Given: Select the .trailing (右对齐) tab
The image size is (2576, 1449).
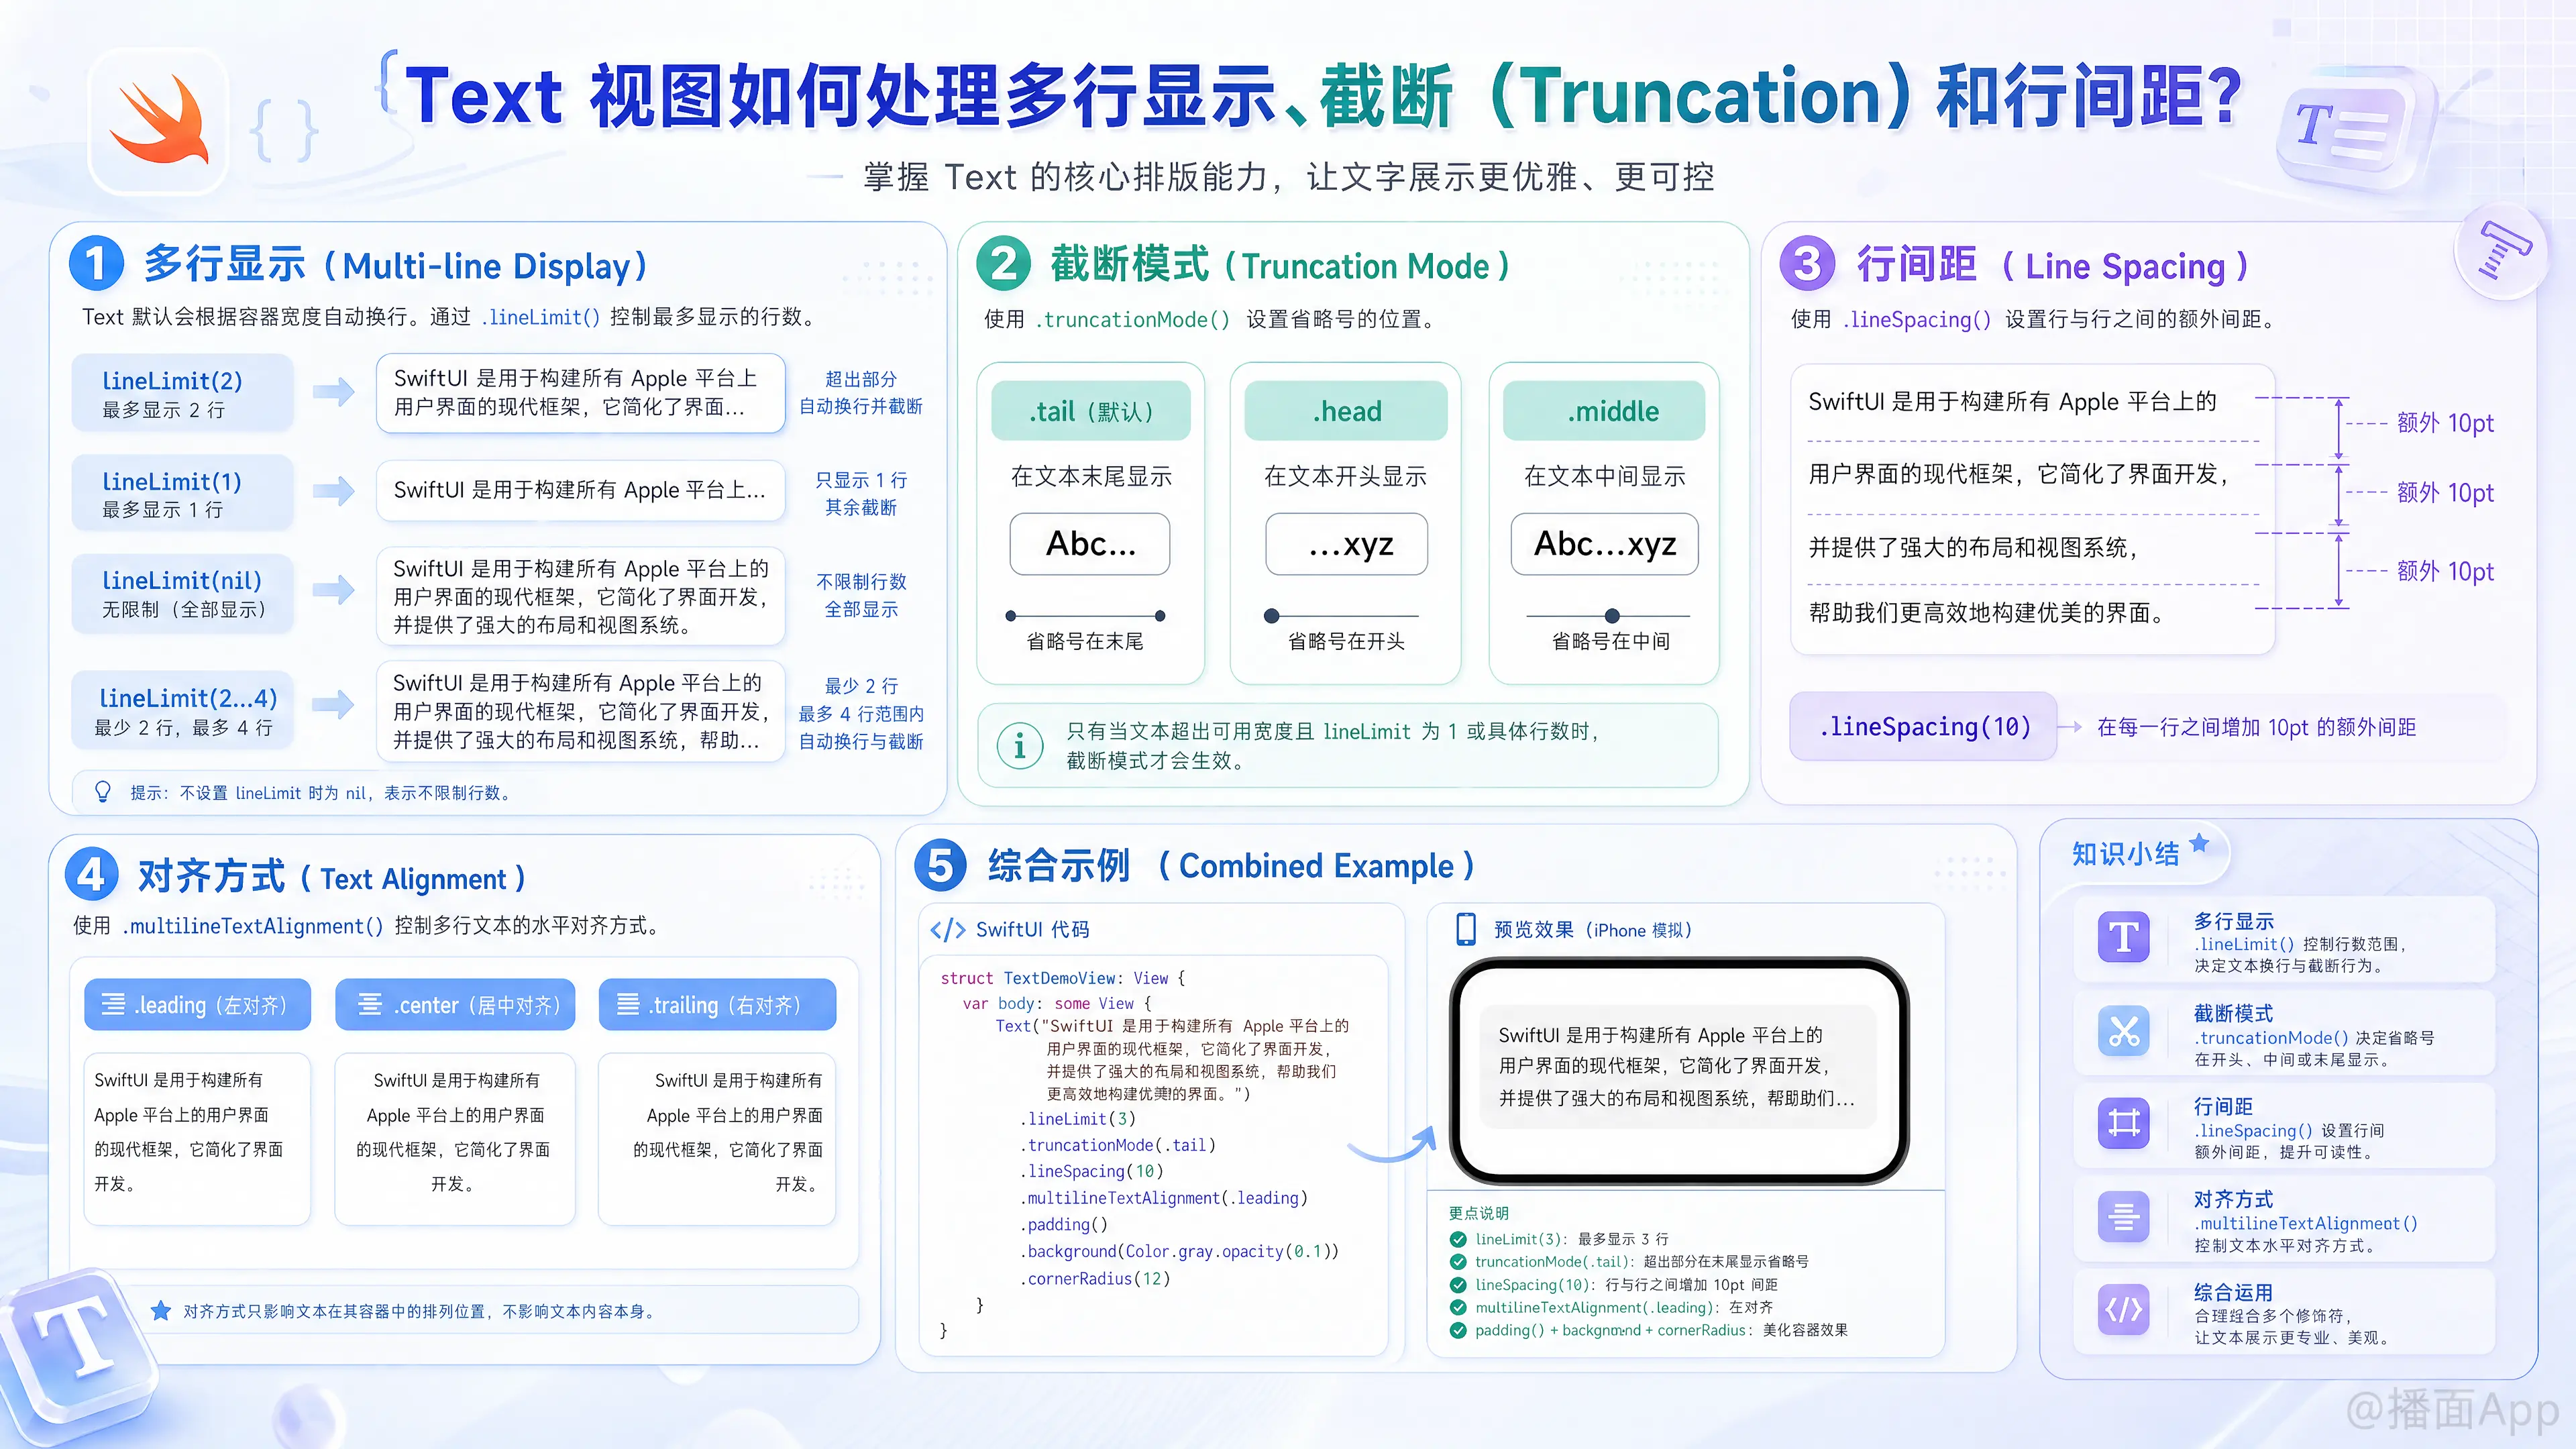Looking at the screenshot, I should point(717,1004).
